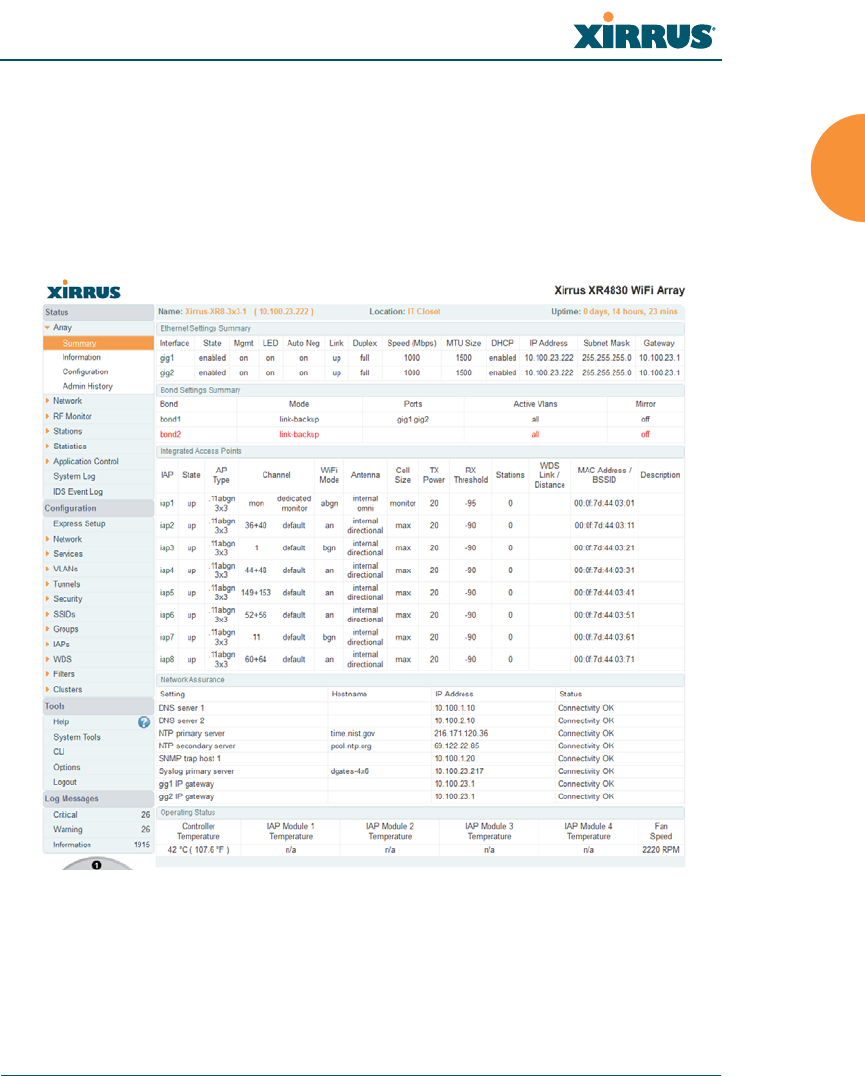This screenshot has width=865, height=1076.
Task: Open the Groups configuration section
Action: 65,629
